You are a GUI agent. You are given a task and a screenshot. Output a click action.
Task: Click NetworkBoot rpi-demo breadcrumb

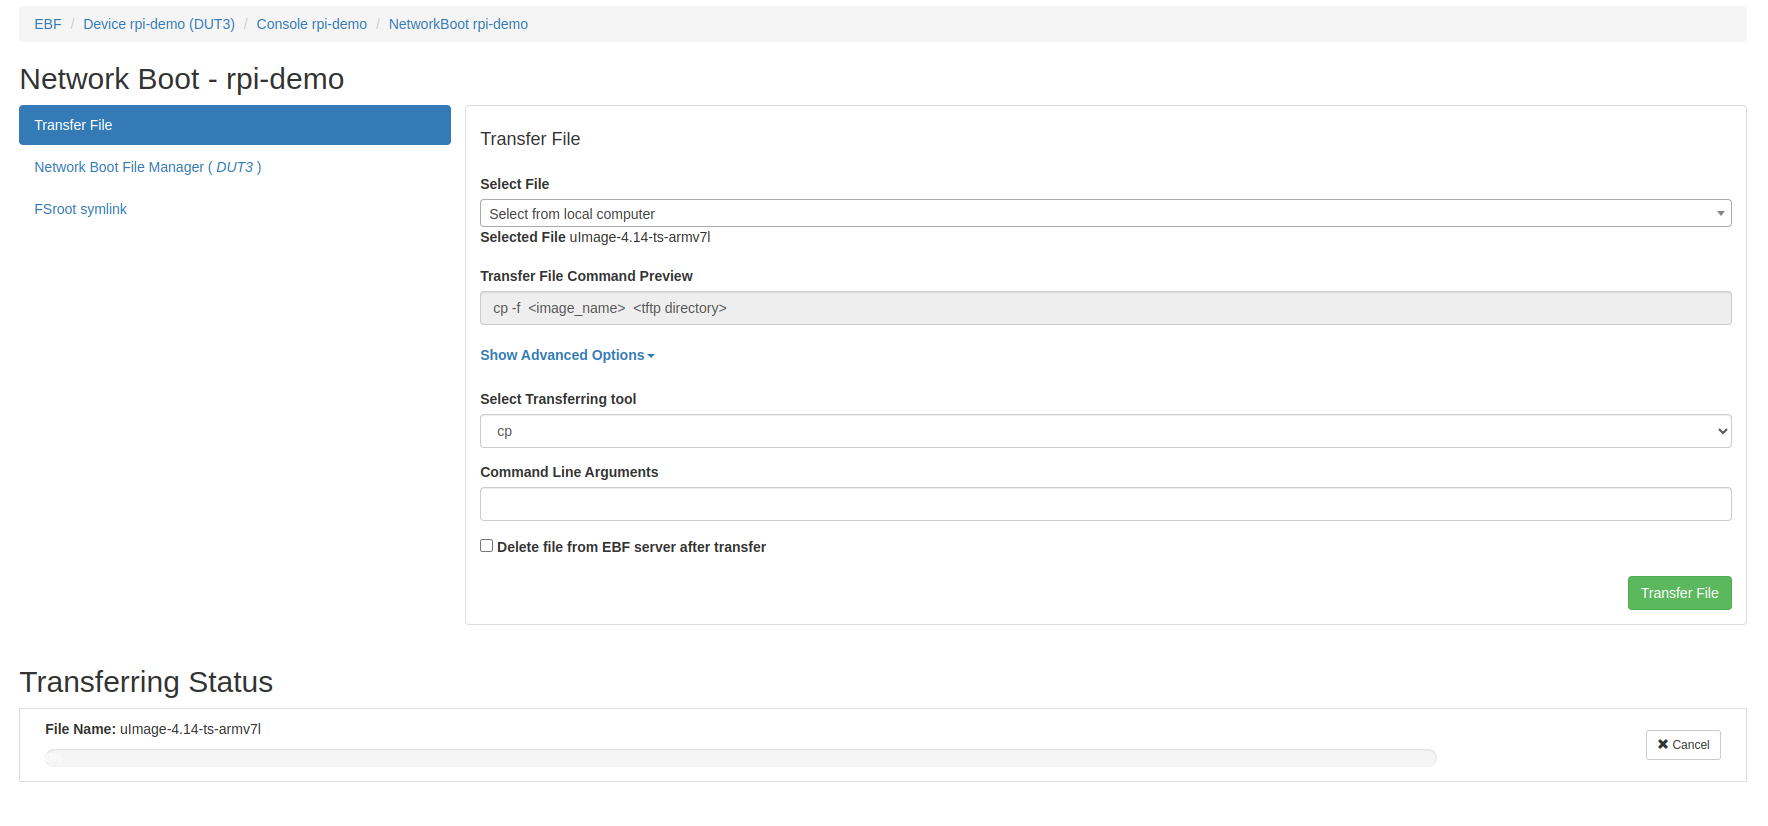tap(458, 24)
